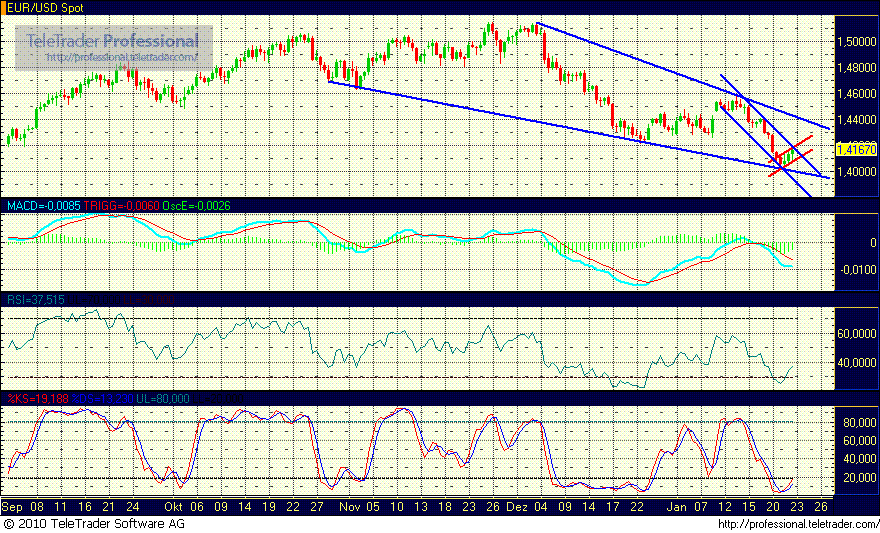Screen dimensions: 880x533
Task: Select the UL=80,000 stochastic upper limit readout
Action: (163, 399)
